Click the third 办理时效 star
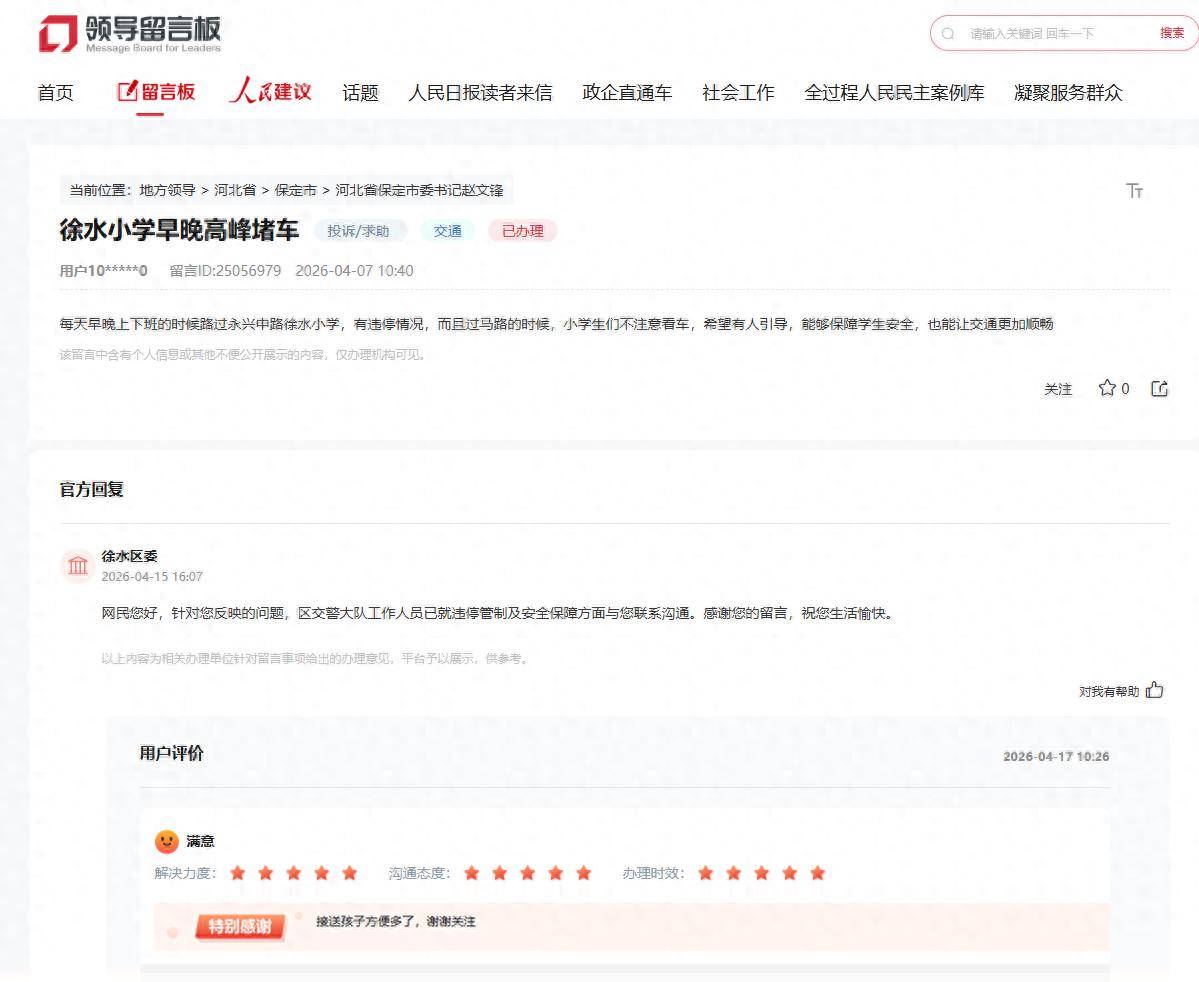This screenshot has width=1199, height=982. point(762,873)
